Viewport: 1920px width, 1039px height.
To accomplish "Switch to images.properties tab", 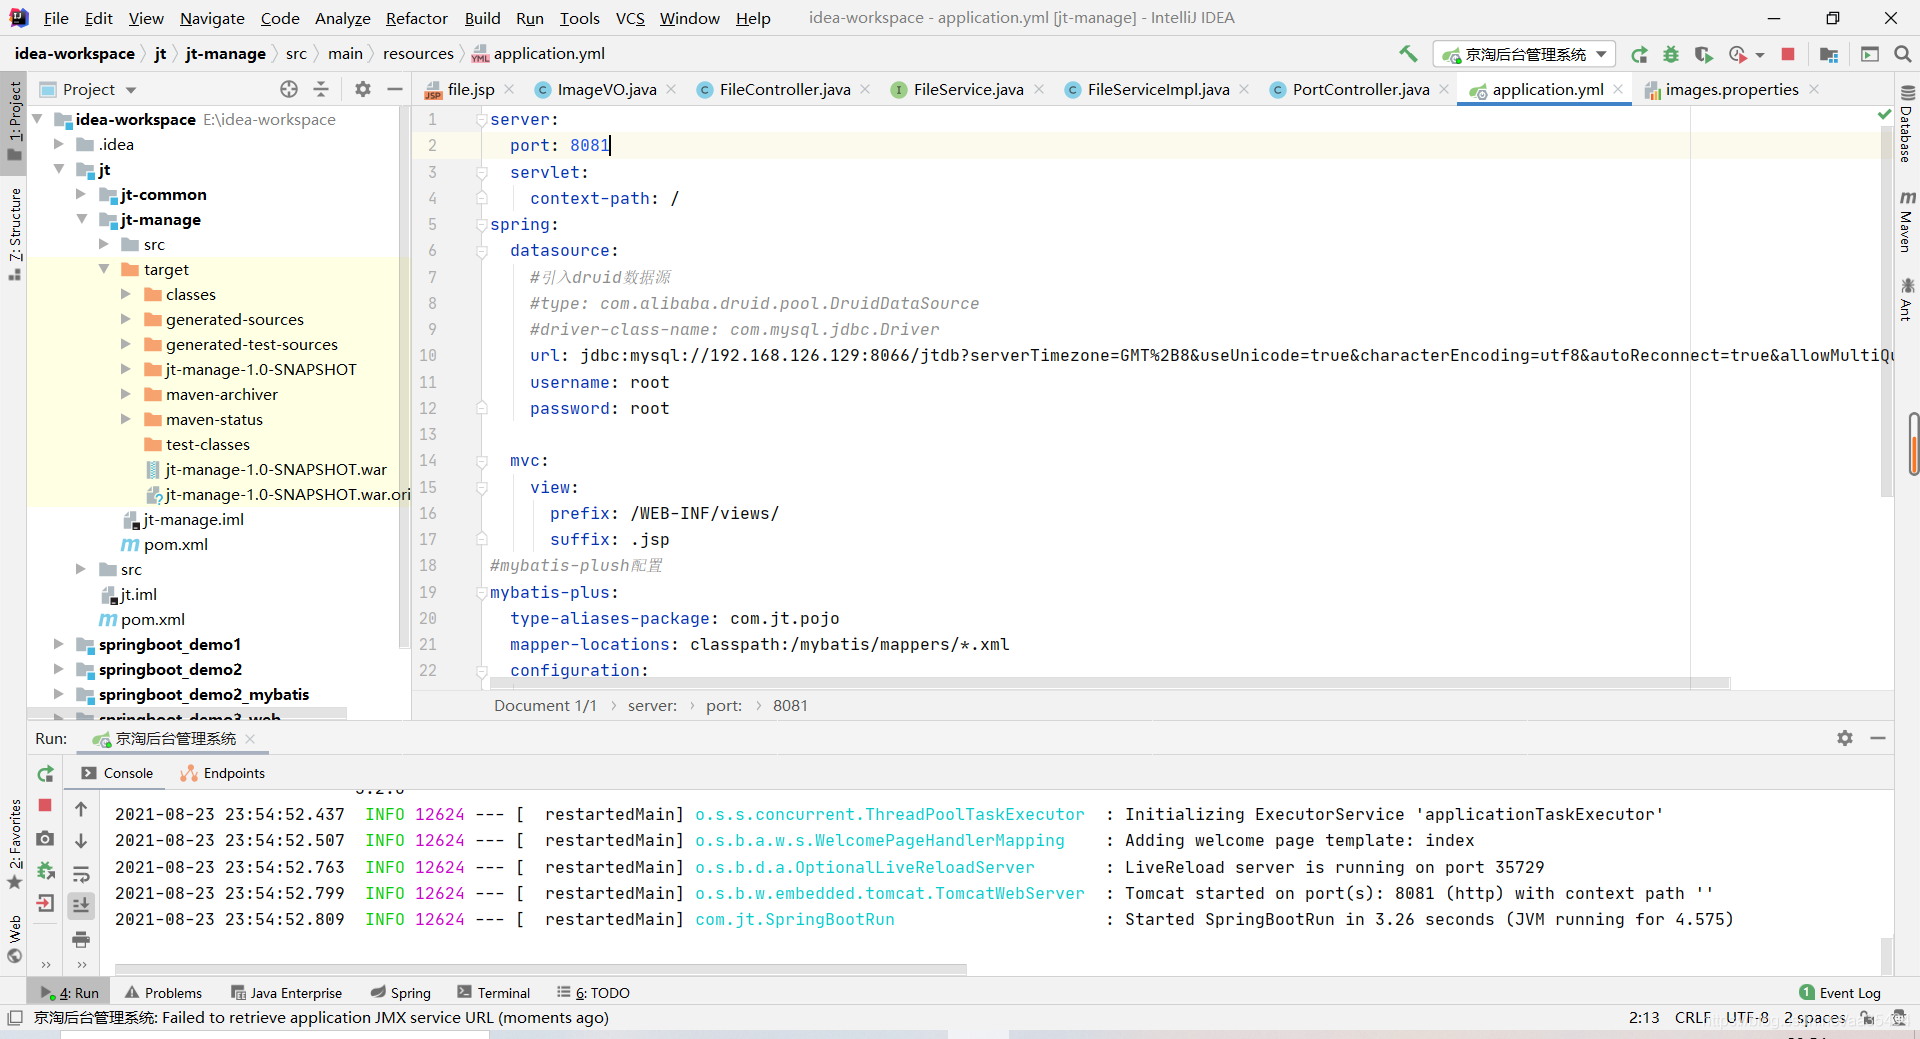I will [1731, 89].
